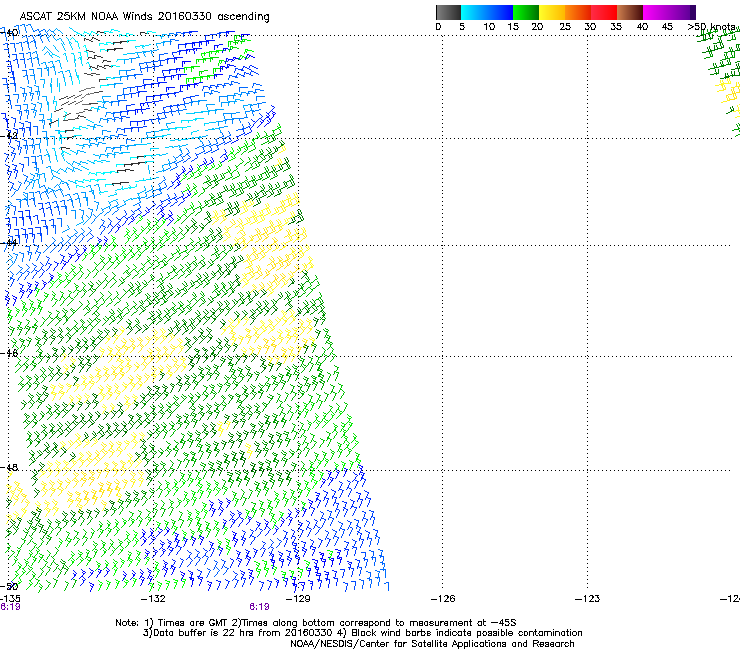Click the legend value '5'
The height and width of the screenshot is (650, 740).
pyautogui.click(x=462, y=27)
